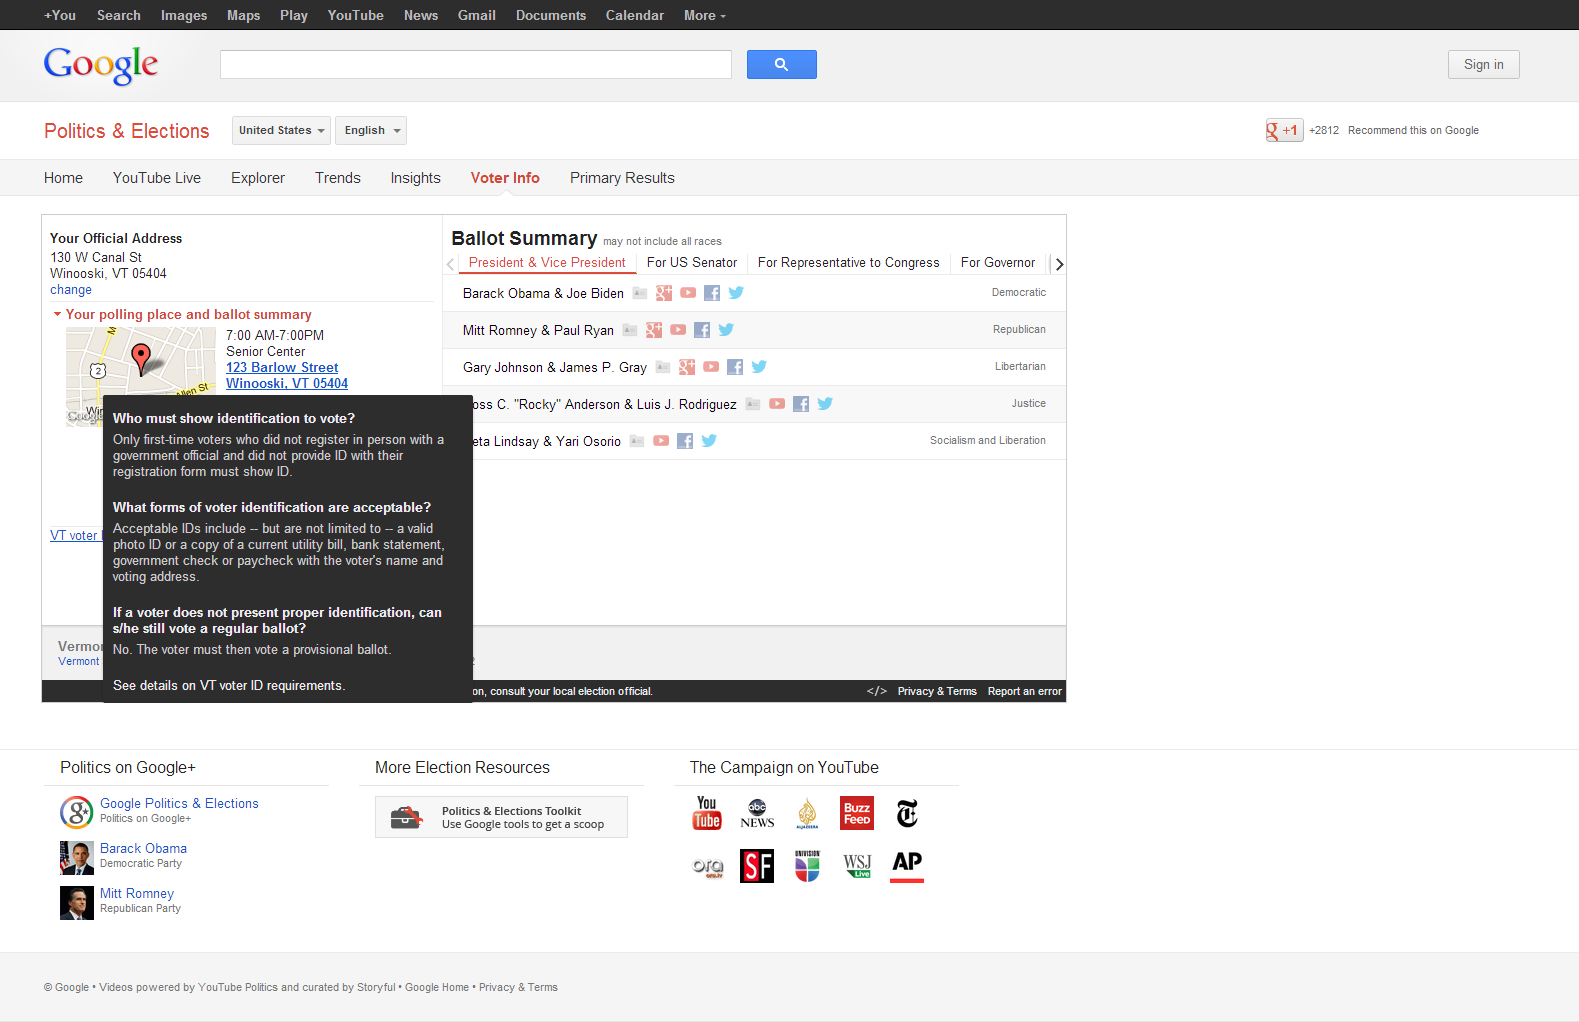Open the Ora TV campaign channel
Viewport: 1579px width, 1022px height.
(708, 866)
